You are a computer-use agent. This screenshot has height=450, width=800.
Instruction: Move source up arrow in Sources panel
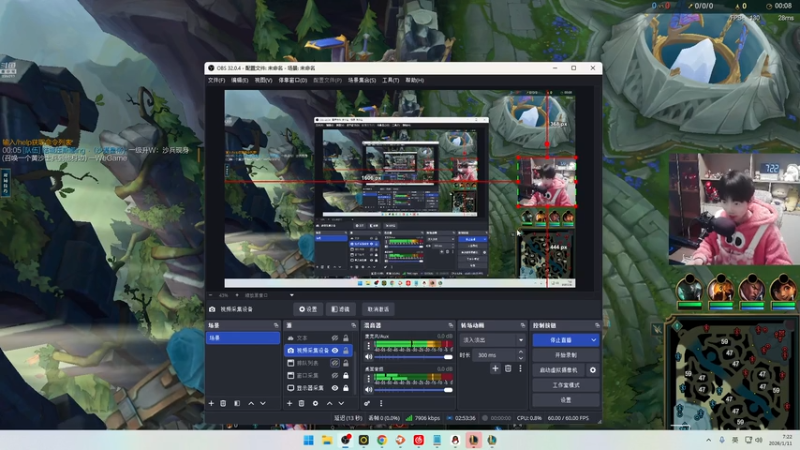point(330,403)
